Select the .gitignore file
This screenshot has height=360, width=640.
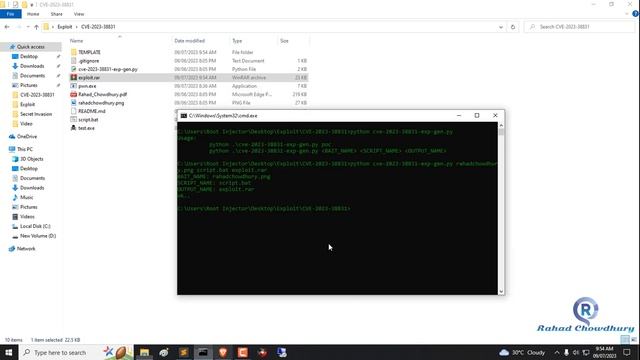[89, 61]
